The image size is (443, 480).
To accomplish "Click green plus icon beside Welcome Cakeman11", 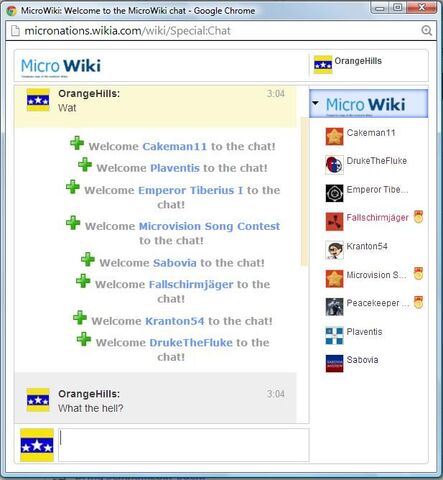I will (77, 143).
